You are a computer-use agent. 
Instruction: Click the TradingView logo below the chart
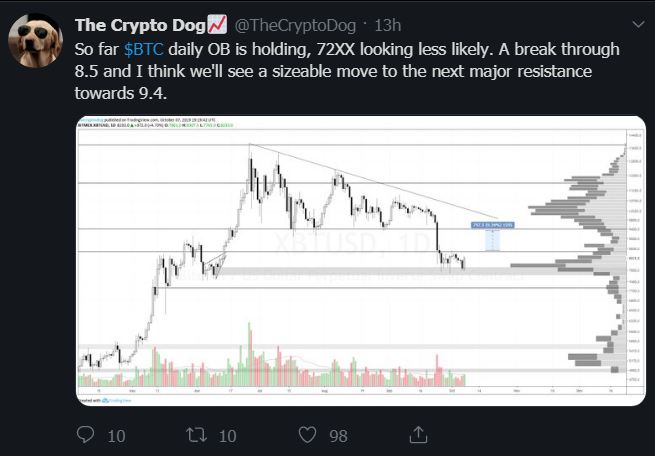97,399
